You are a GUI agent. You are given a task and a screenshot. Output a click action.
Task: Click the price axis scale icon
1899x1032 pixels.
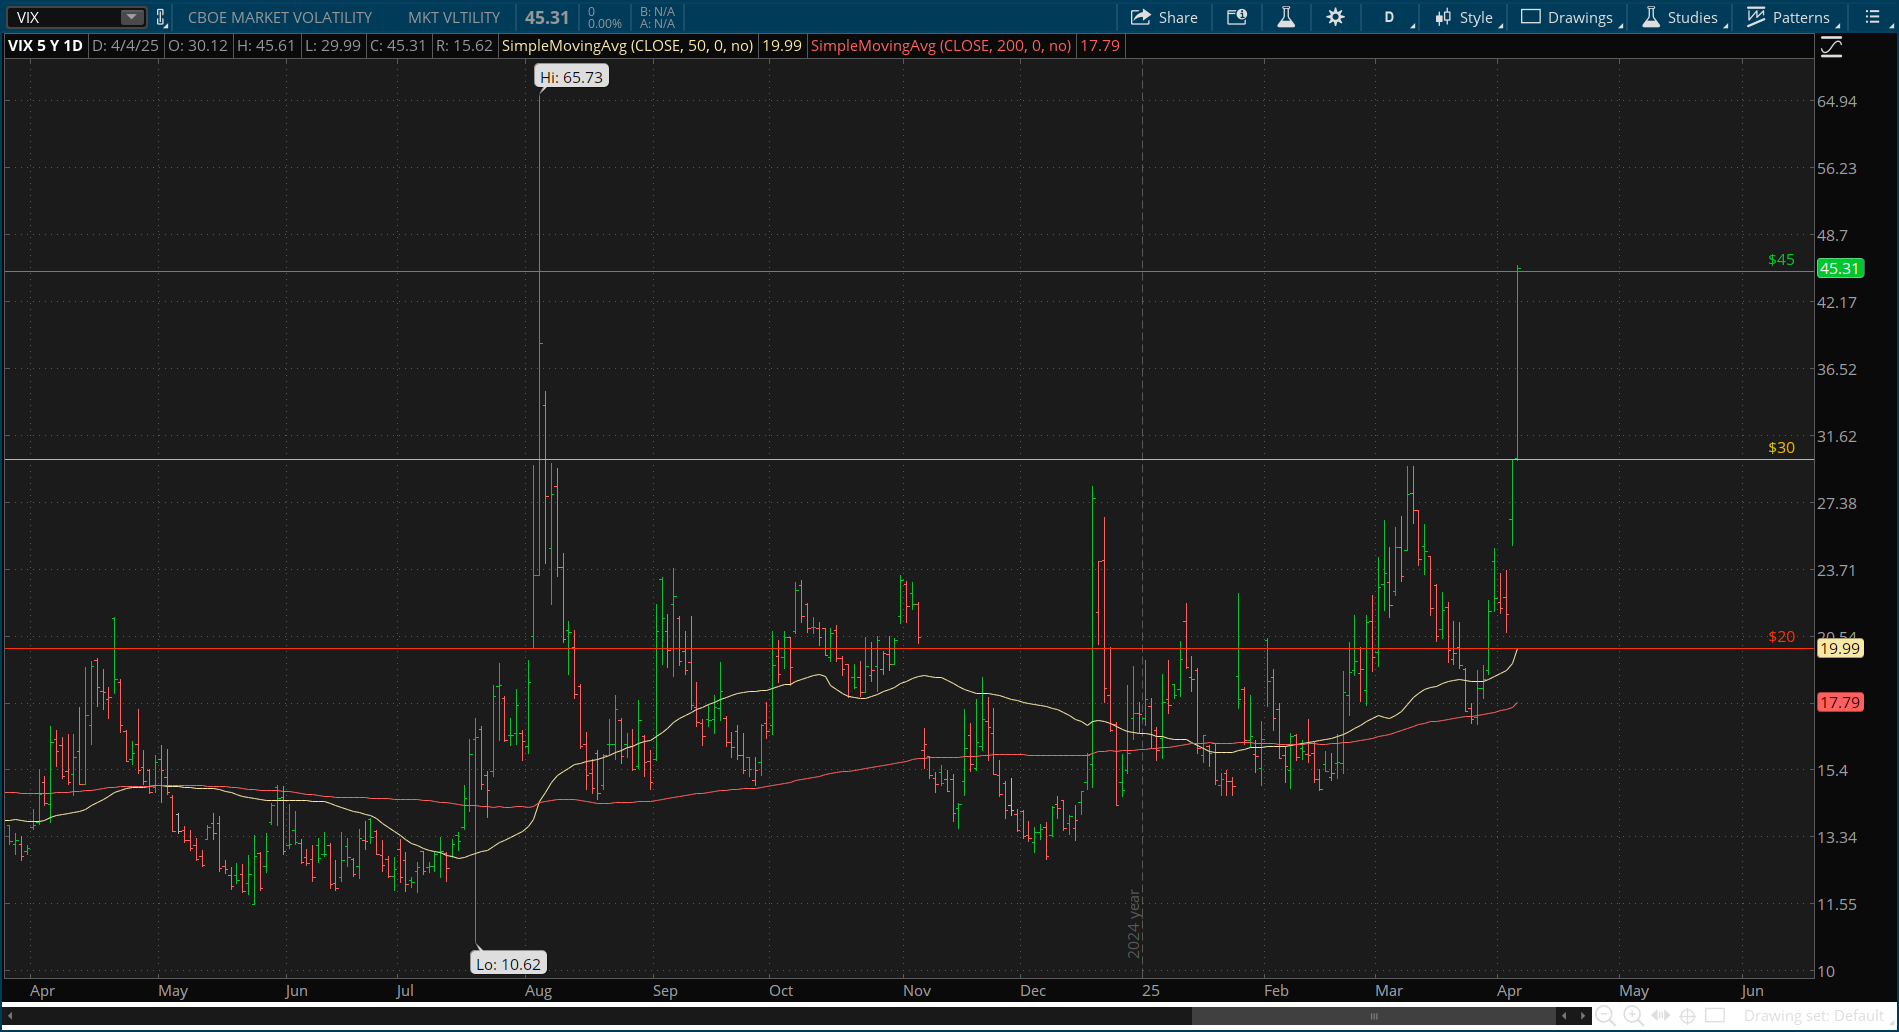tap(1831, 47)
